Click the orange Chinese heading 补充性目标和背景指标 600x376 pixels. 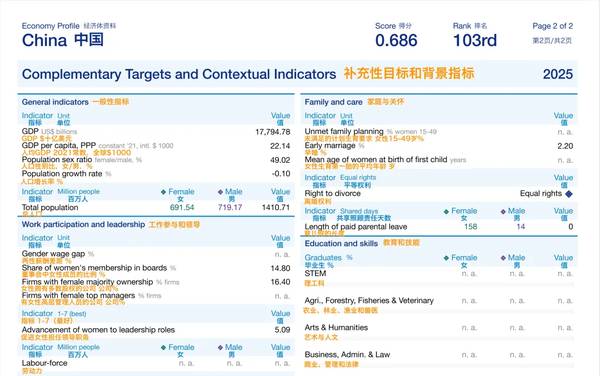(409, 73)
